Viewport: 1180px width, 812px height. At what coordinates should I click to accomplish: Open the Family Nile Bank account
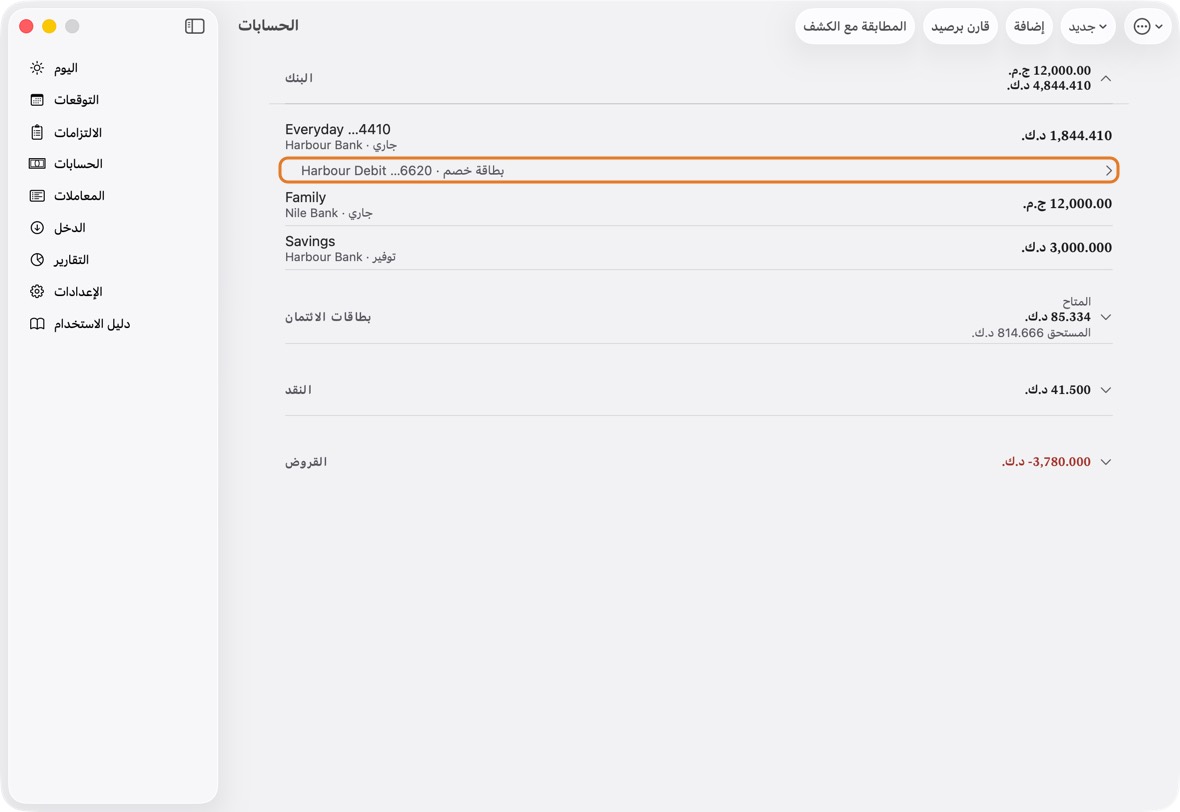698,204
